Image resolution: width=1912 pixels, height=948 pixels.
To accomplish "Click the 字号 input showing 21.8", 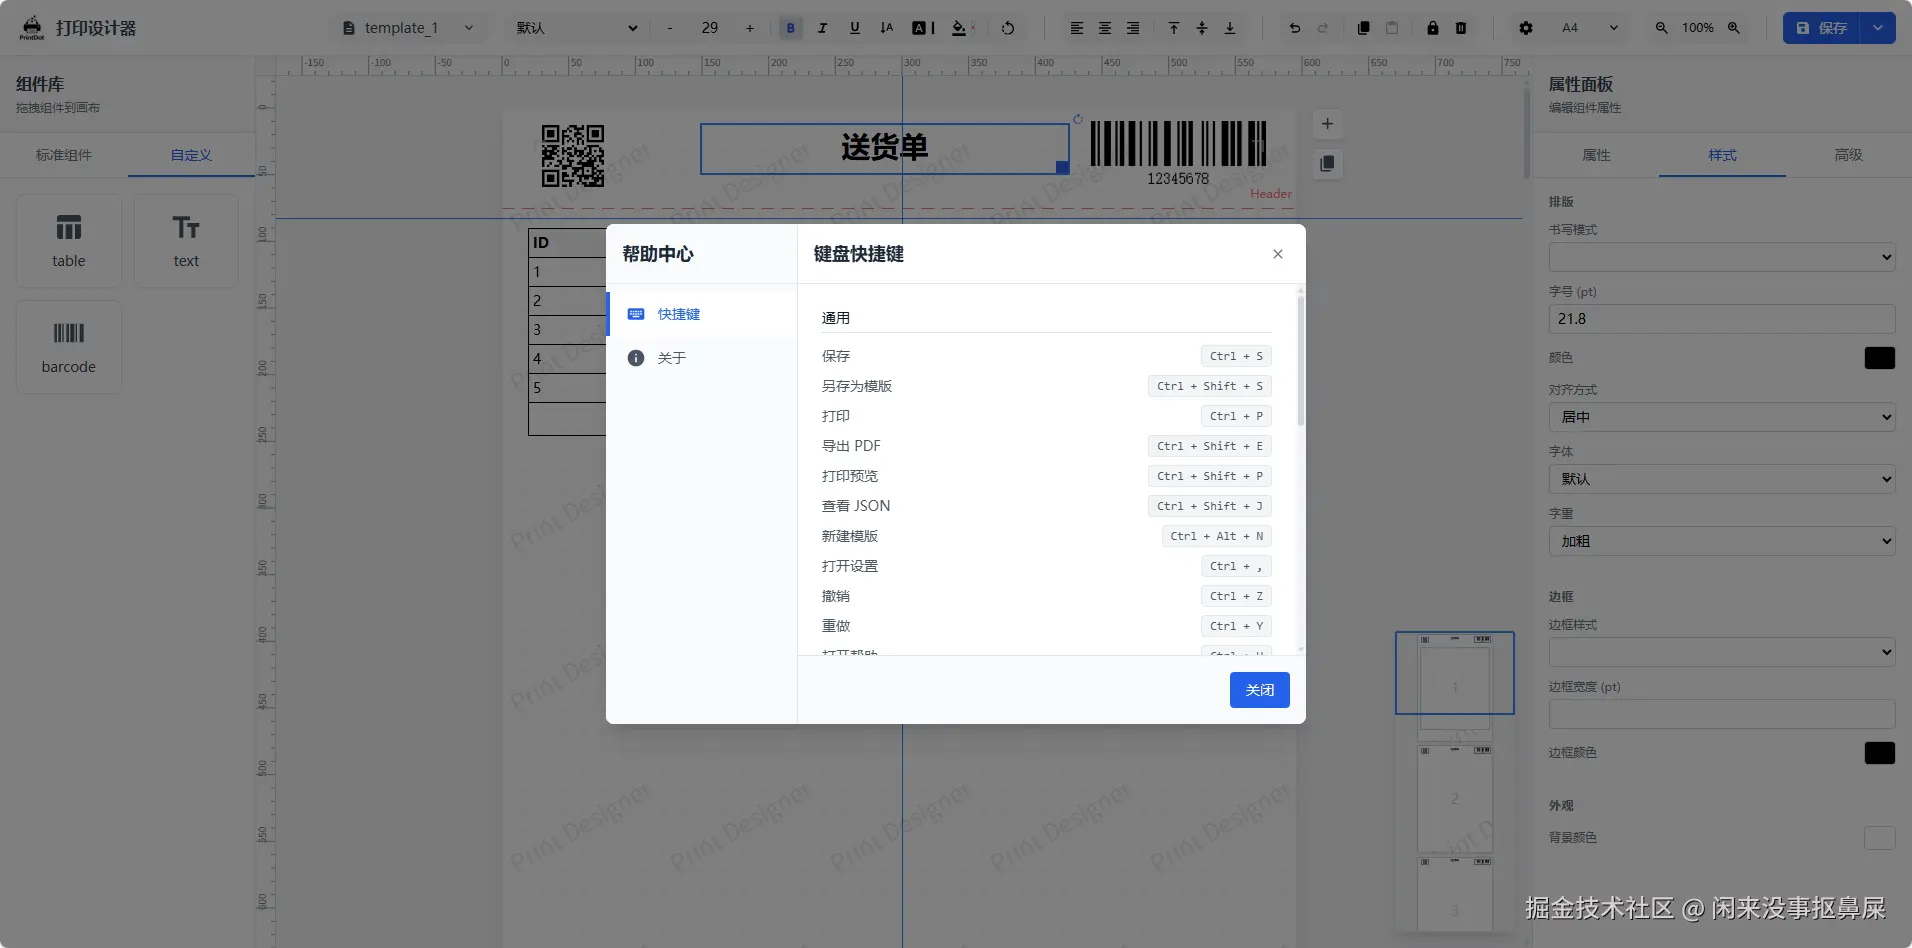I will tap(1722, 319).
